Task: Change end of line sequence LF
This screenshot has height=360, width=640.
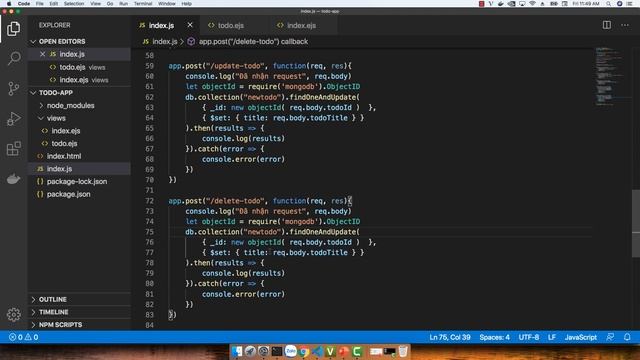Action: [x=552, y=337]
